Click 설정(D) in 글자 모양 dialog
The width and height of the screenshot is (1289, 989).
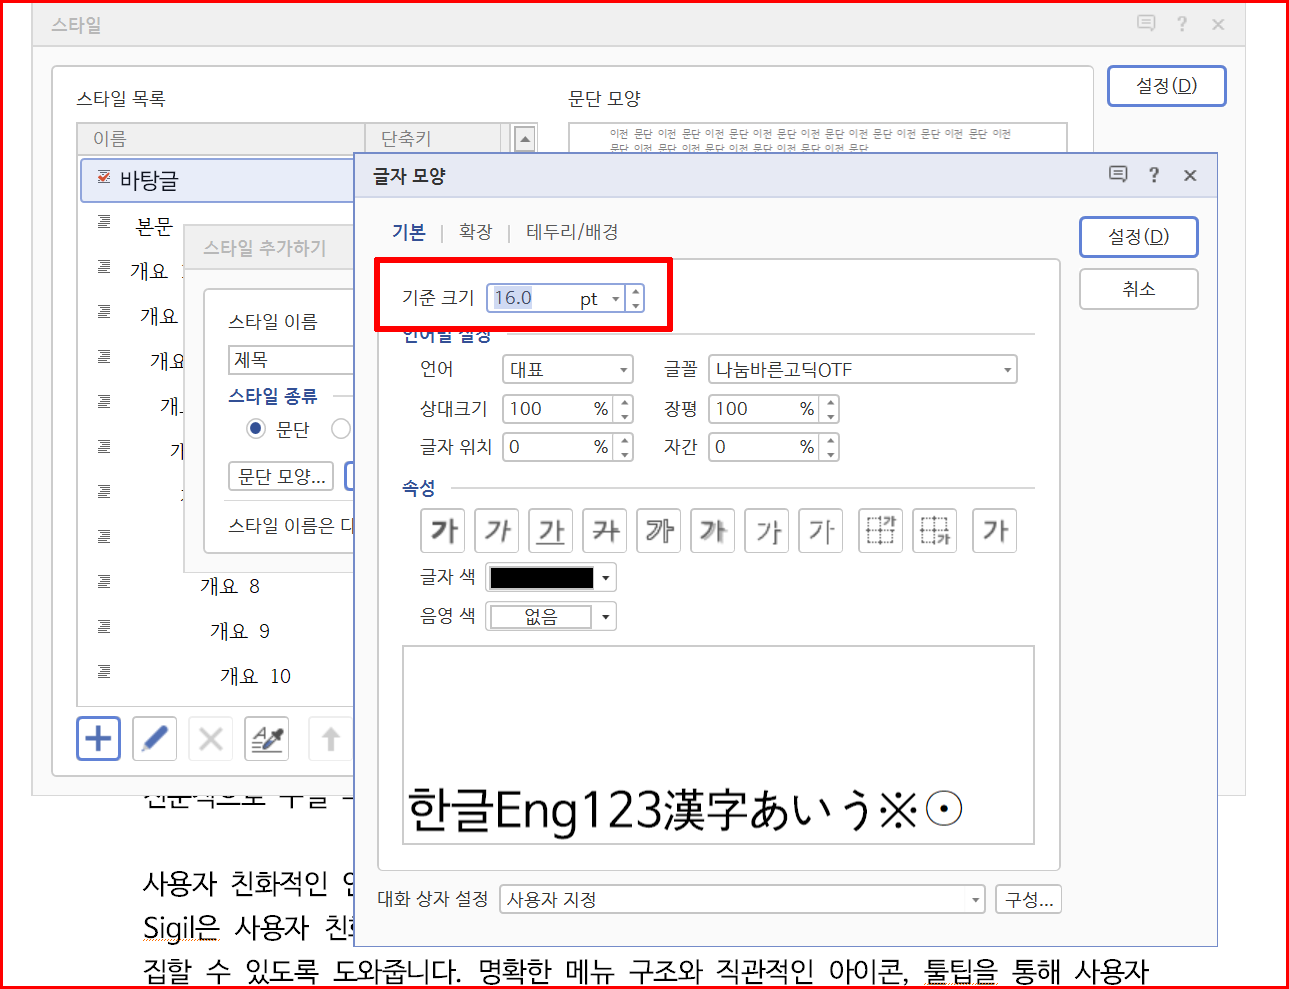pos(1138,237)
